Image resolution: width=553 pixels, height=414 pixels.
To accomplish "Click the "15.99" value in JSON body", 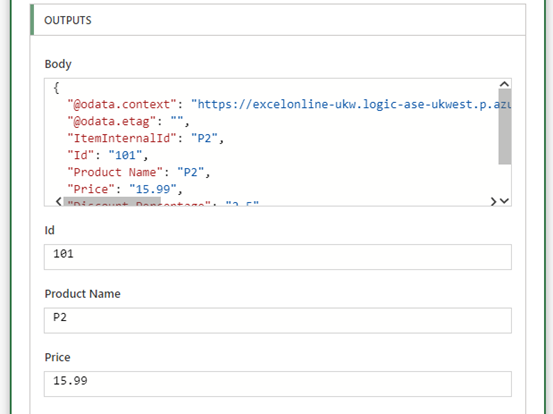I will coord(153,189).
